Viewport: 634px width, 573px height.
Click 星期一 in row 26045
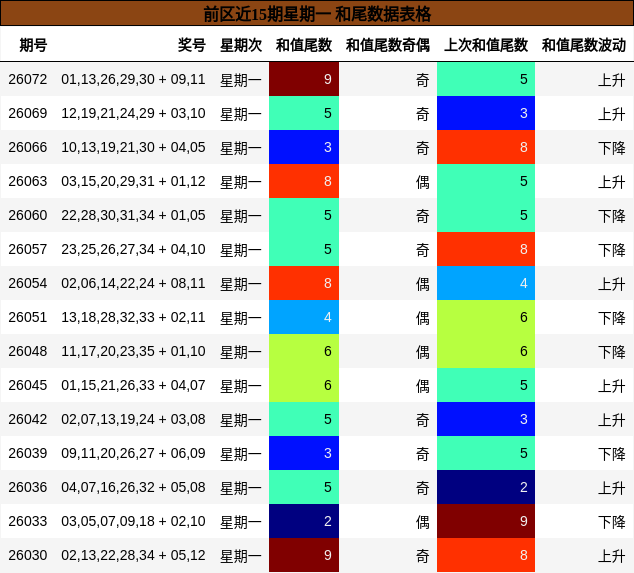pyautogui.click(x=241, y=386)
